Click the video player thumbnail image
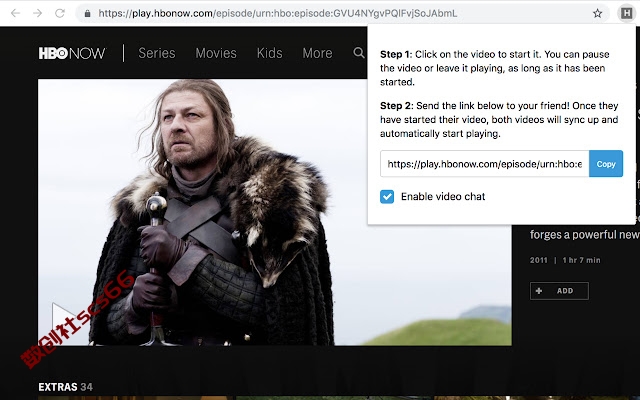The width and height of the screenshot is (640, 400). (274, 212)
